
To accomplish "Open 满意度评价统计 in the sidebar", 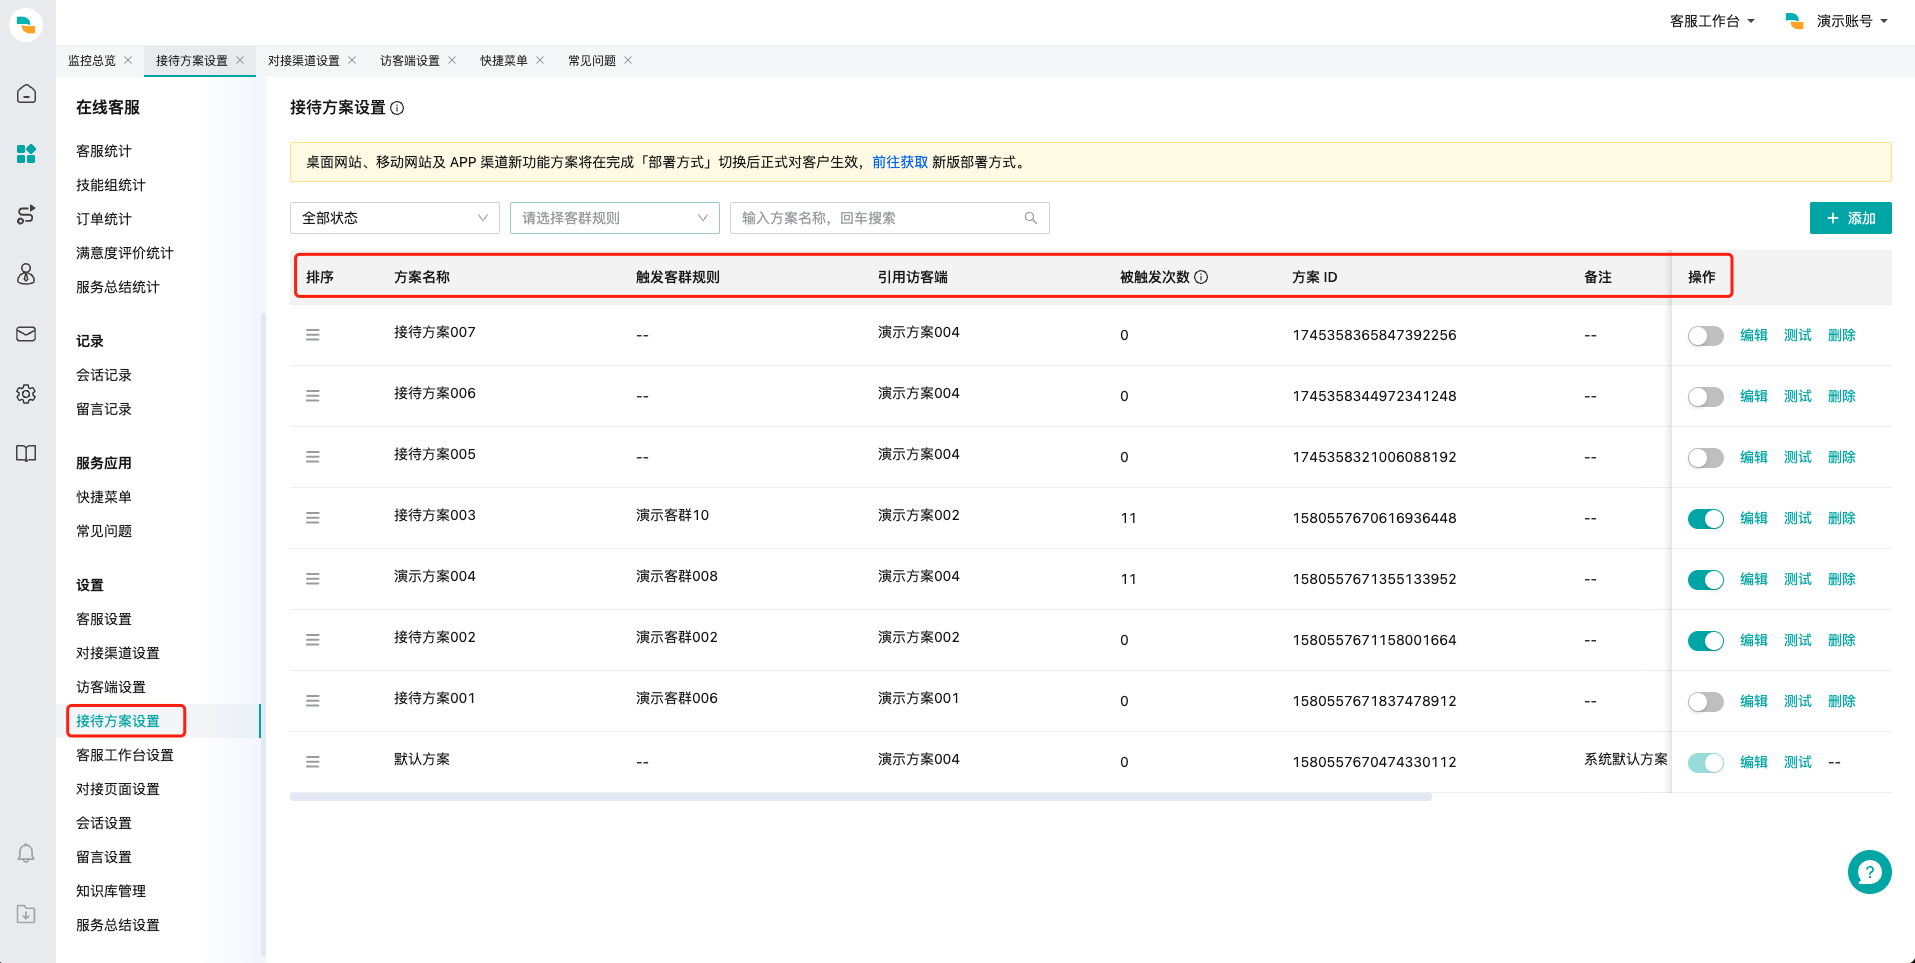I will (x=125, y=253).
